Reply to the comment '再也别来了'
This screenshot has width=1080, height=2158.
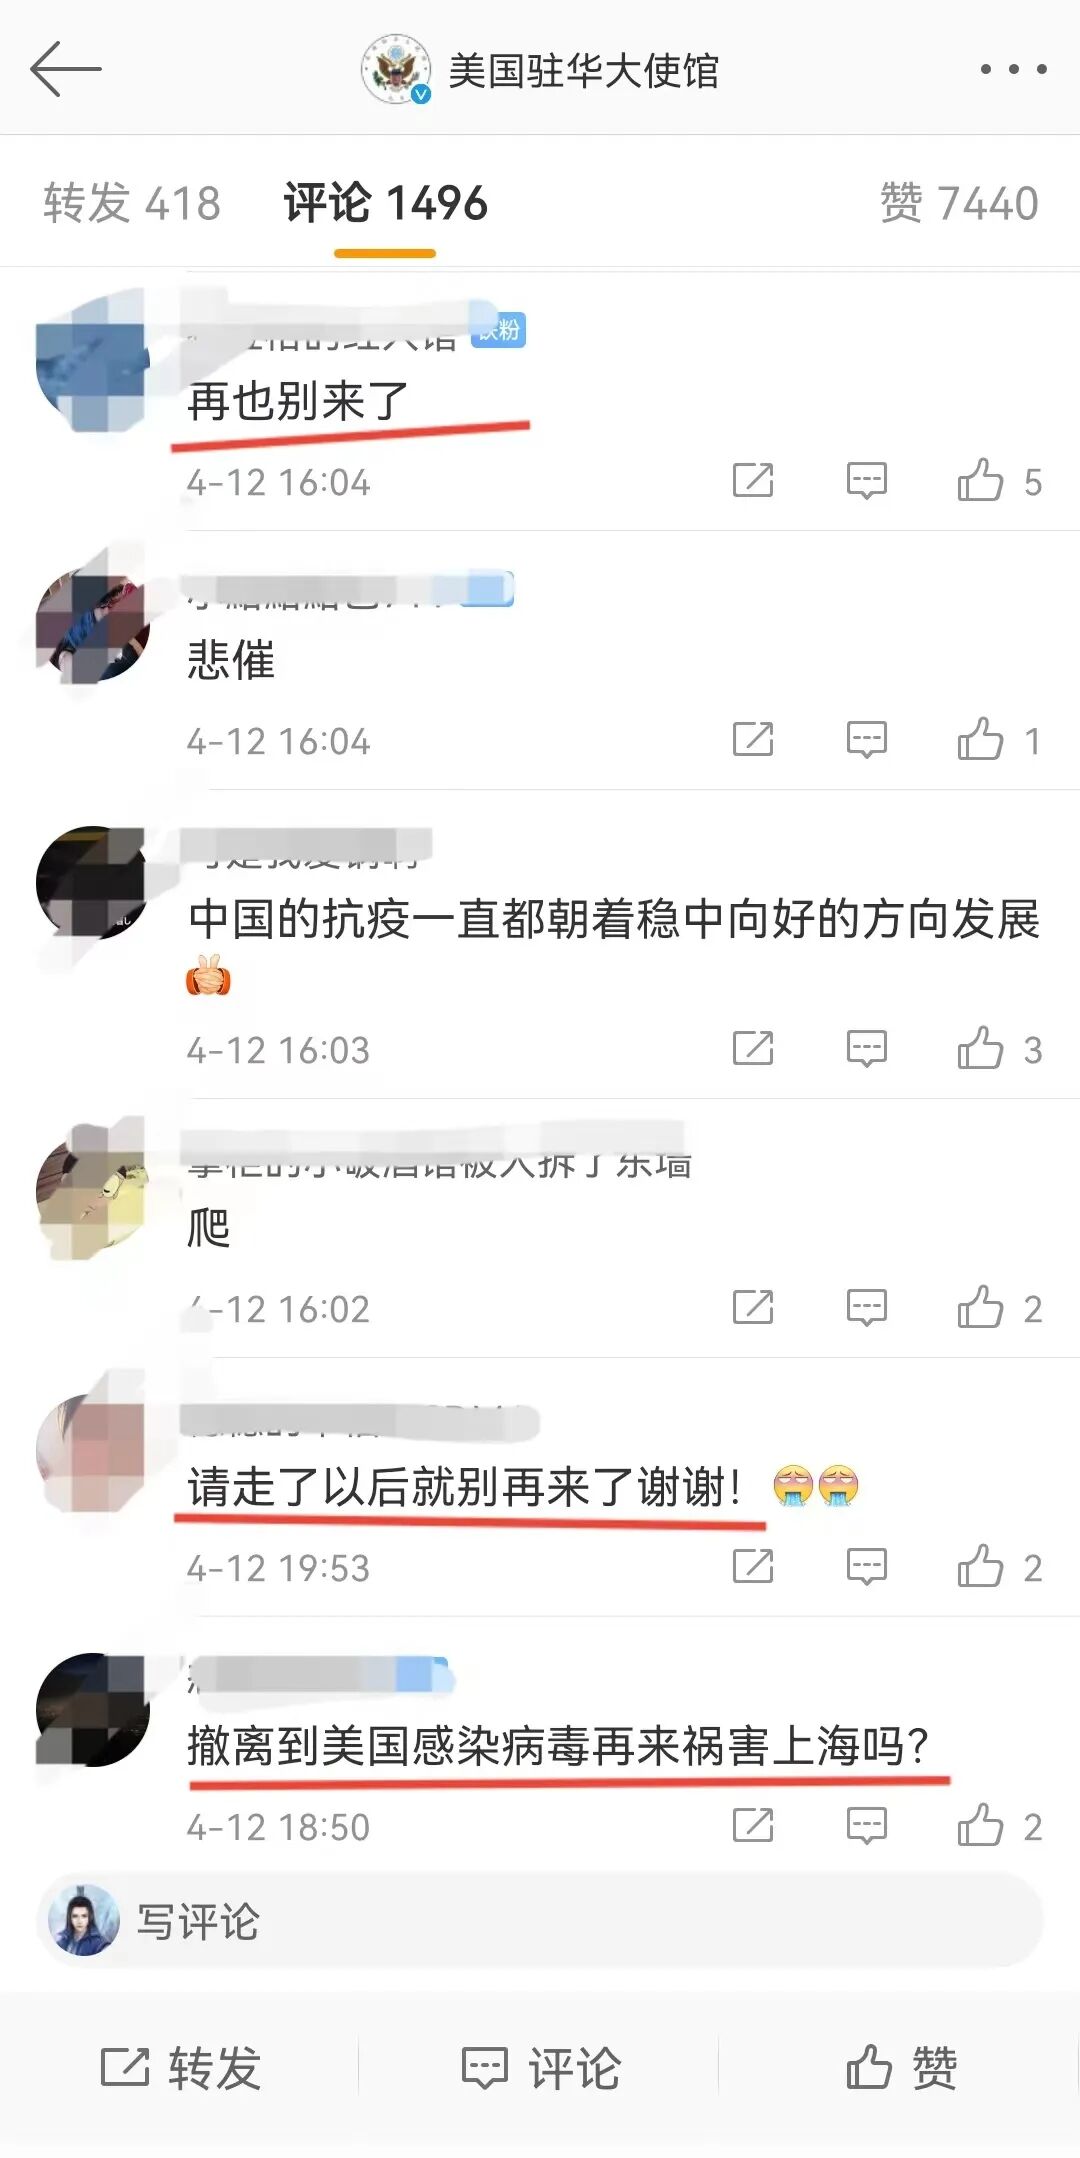coord(866,481)
